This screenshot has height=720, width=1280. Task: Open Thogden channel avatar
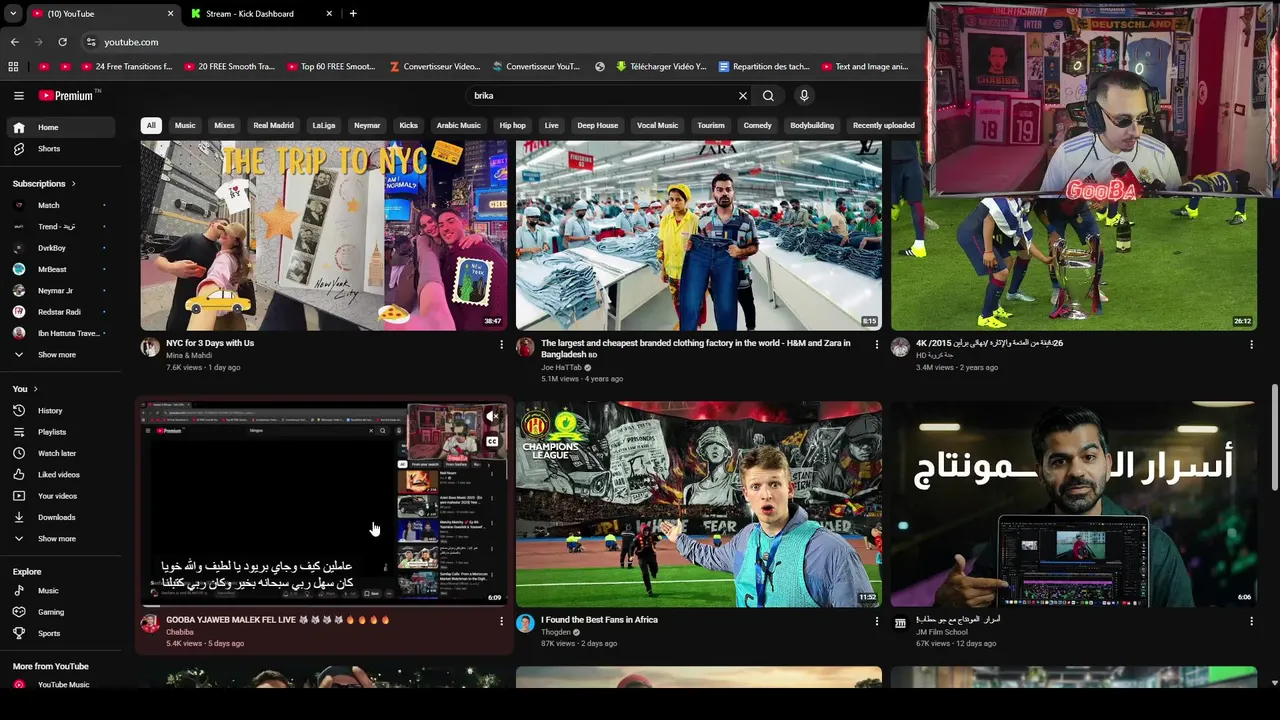click(525, 623)
